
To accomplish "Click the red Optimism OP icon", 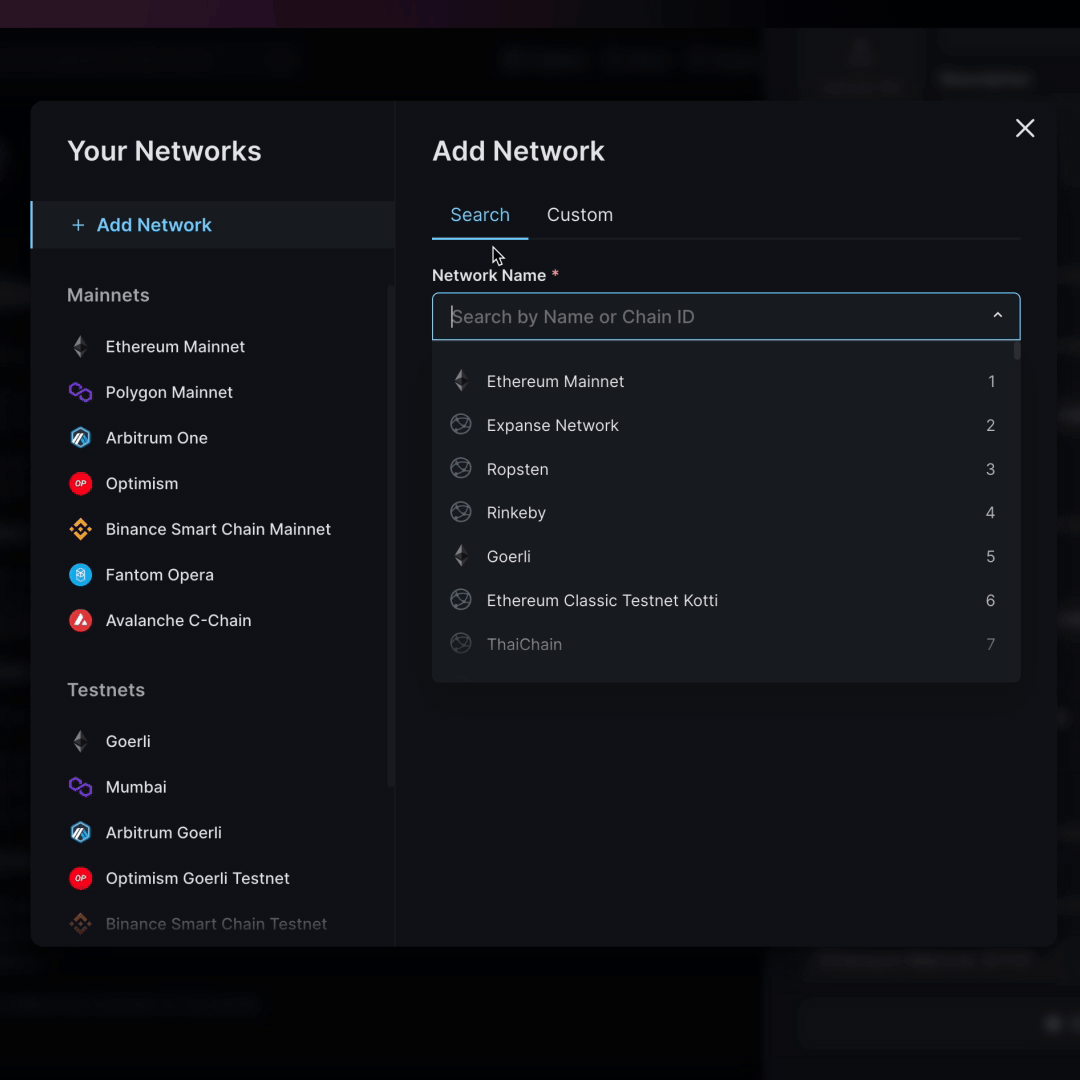I will coord(81,484).
